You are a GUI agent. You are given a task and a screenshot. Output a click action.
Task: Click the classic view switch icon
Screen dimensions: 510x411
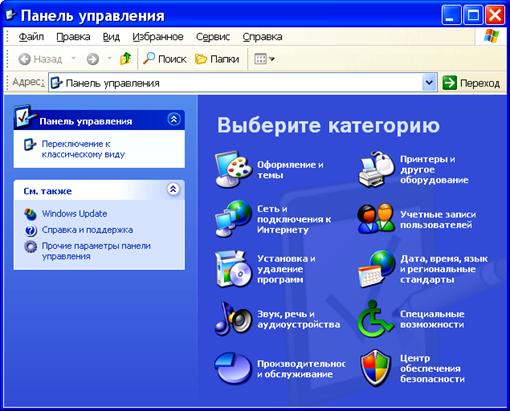pyautogui.click(x=30, y=144)
